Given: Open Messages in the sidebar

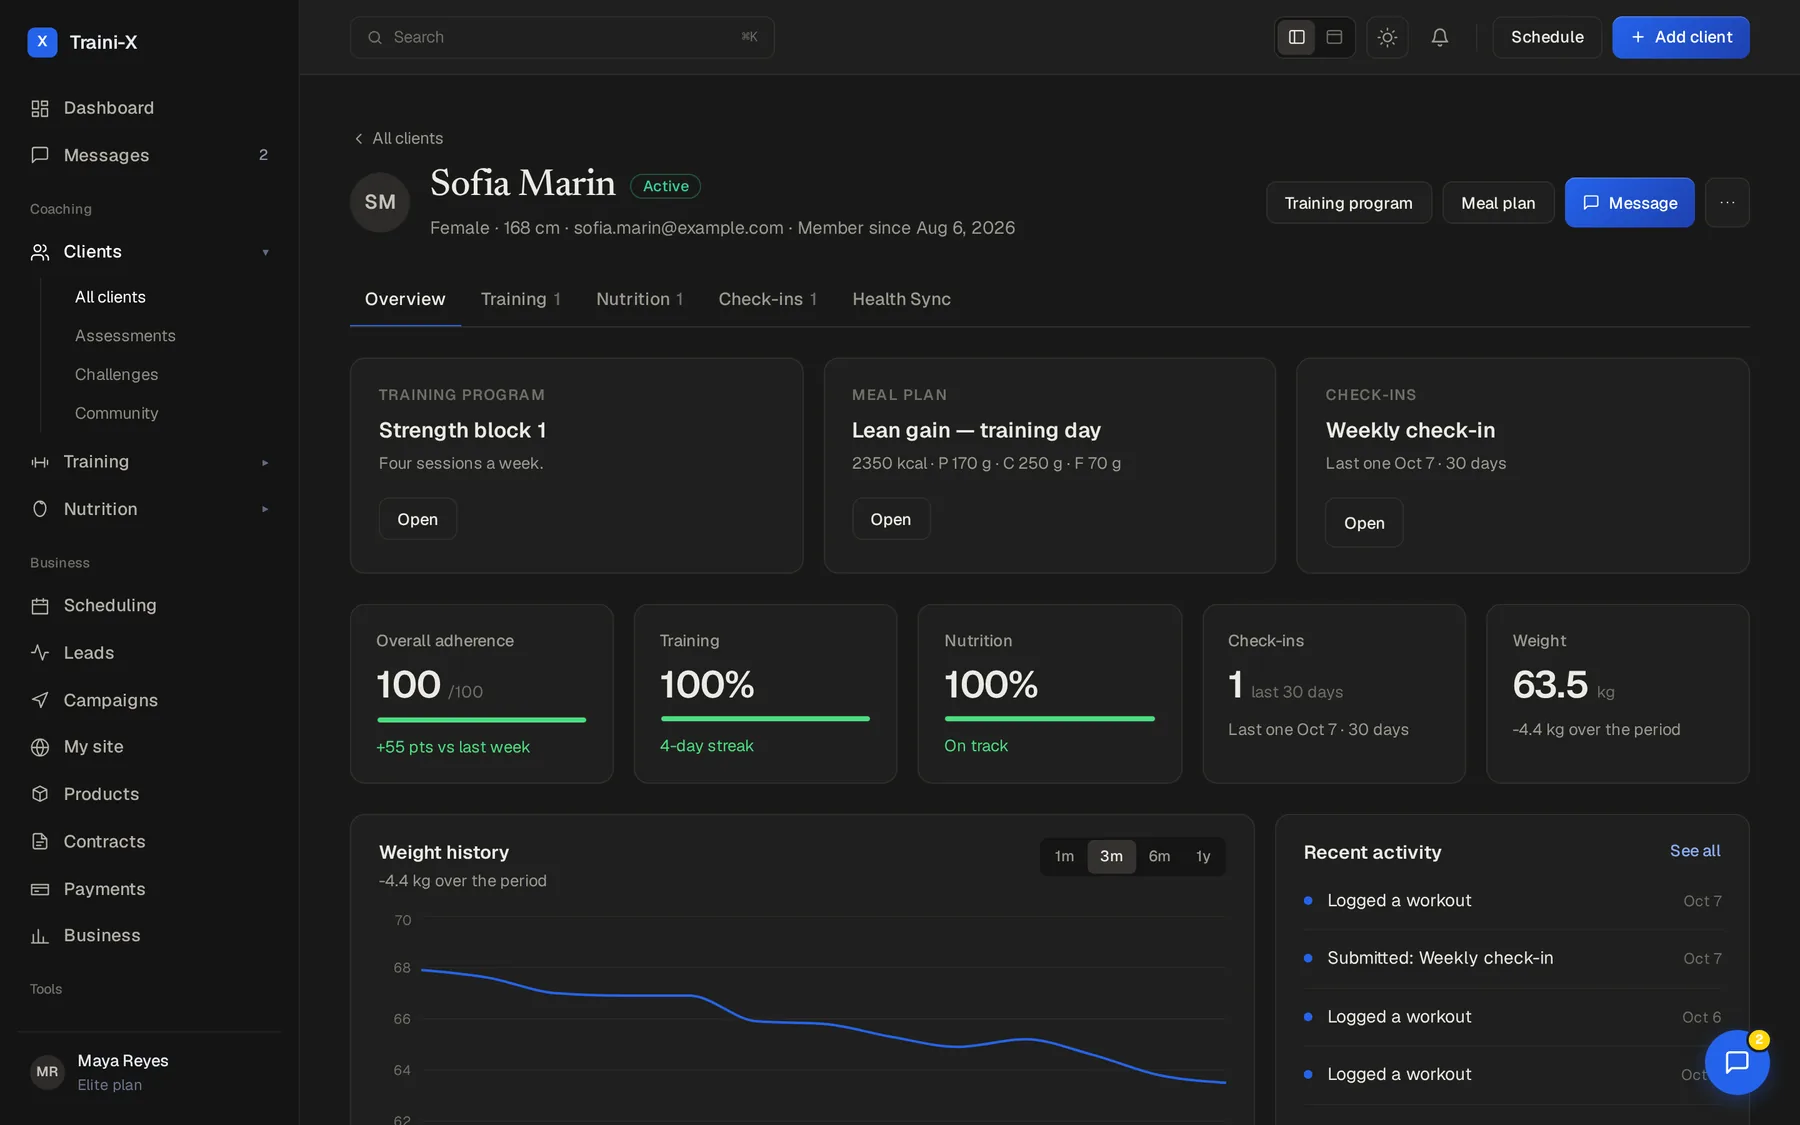Looking at the screenshot, I should point(149,155).
